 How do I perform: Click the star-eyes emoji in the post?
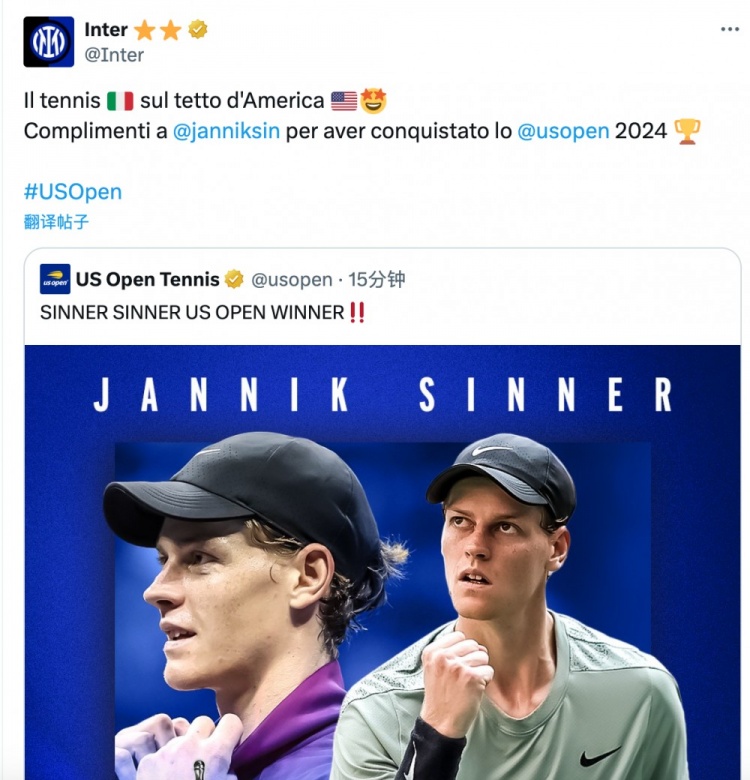[x=374, y=100]
